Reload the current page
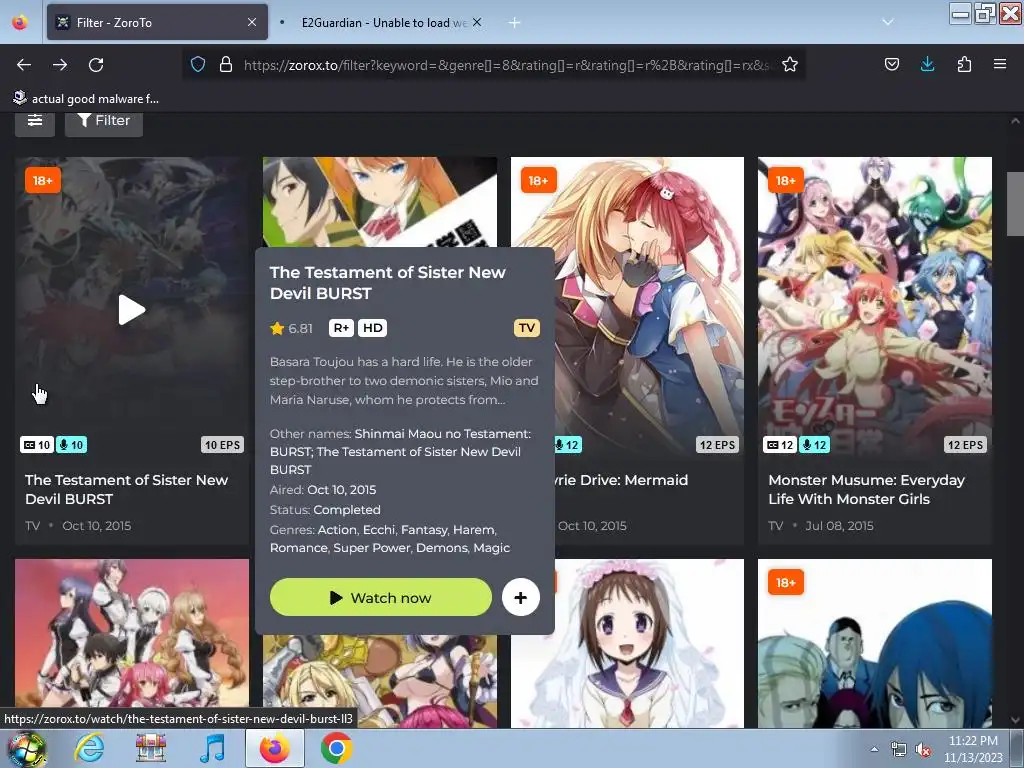The image size is (1024, 768). [x=96, y=65]
